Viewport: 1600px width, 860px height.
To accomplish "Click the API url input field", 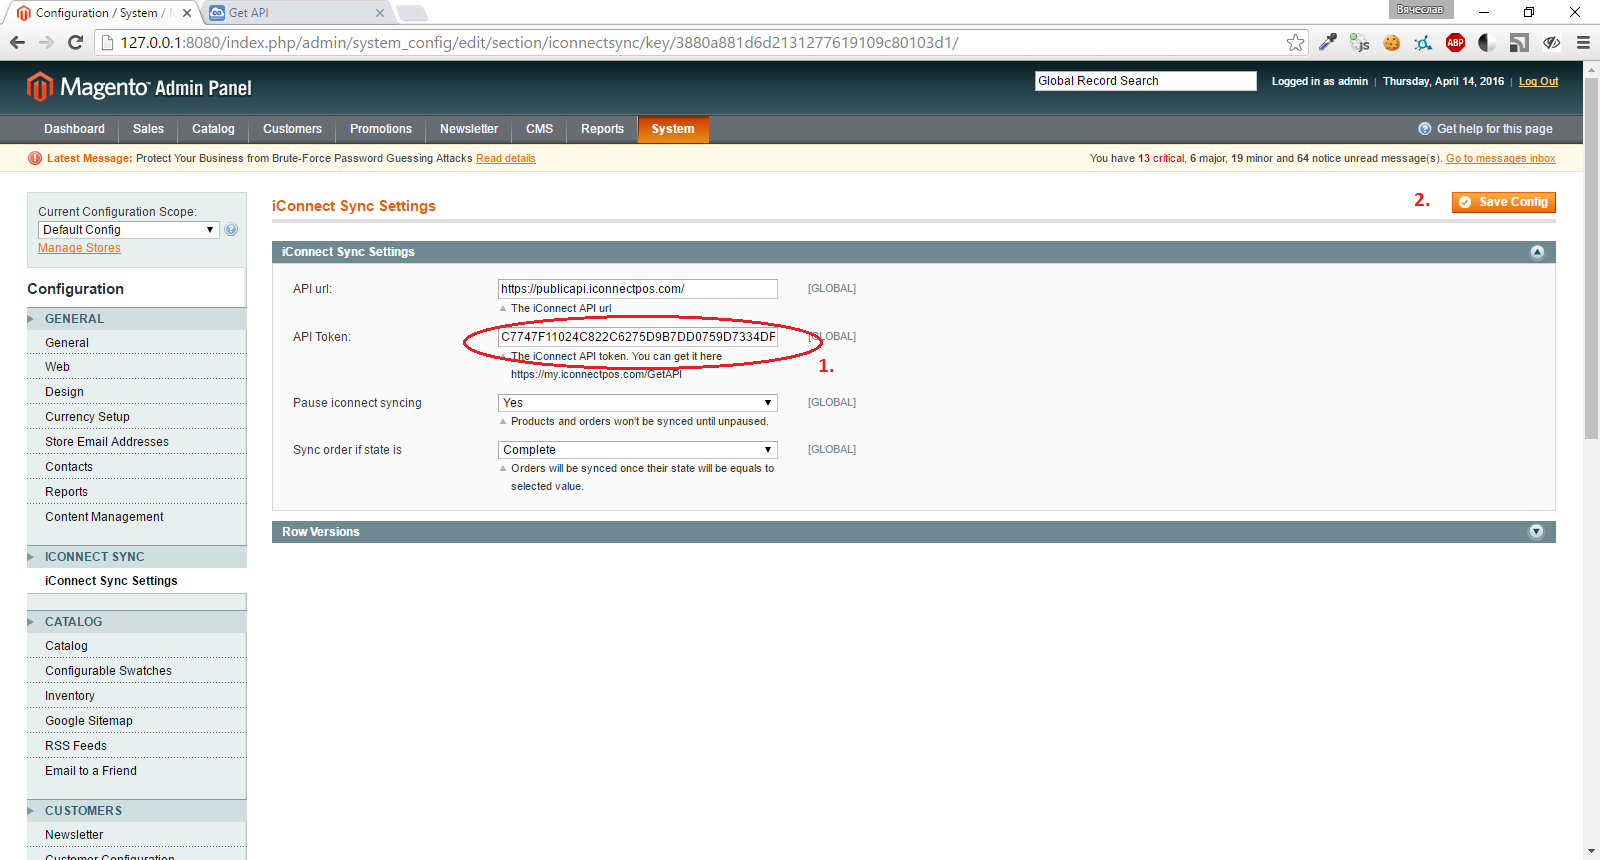I will [638, 288].
